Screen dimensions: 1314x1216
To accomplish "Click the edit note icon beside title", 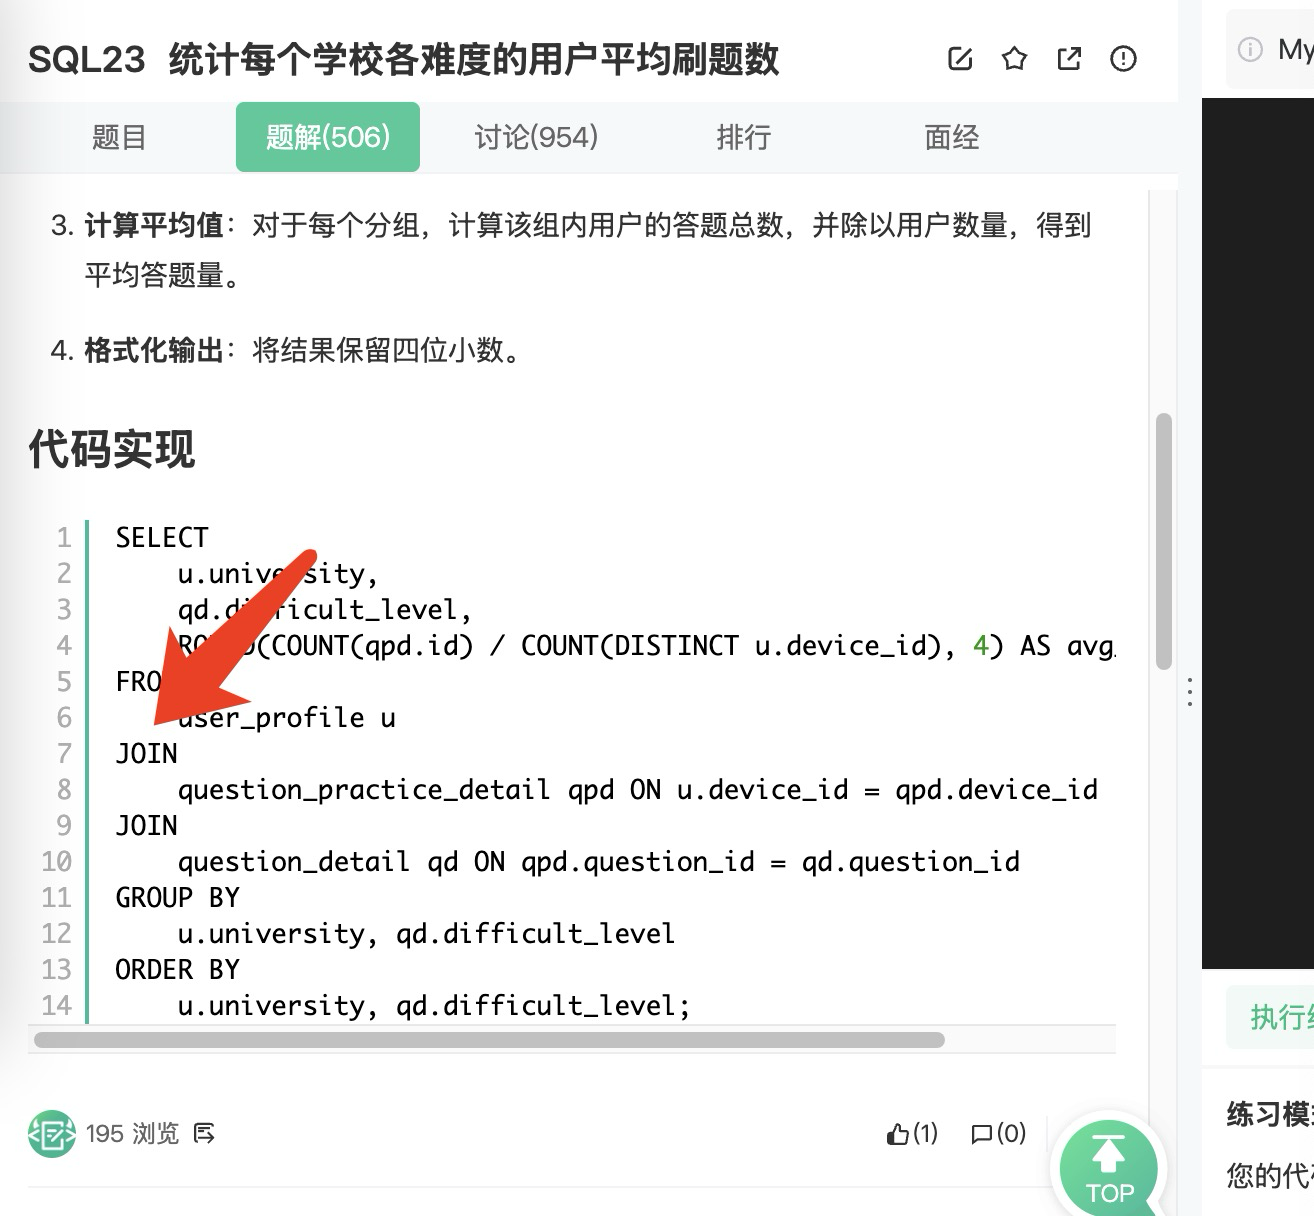I will pos(960,59).
